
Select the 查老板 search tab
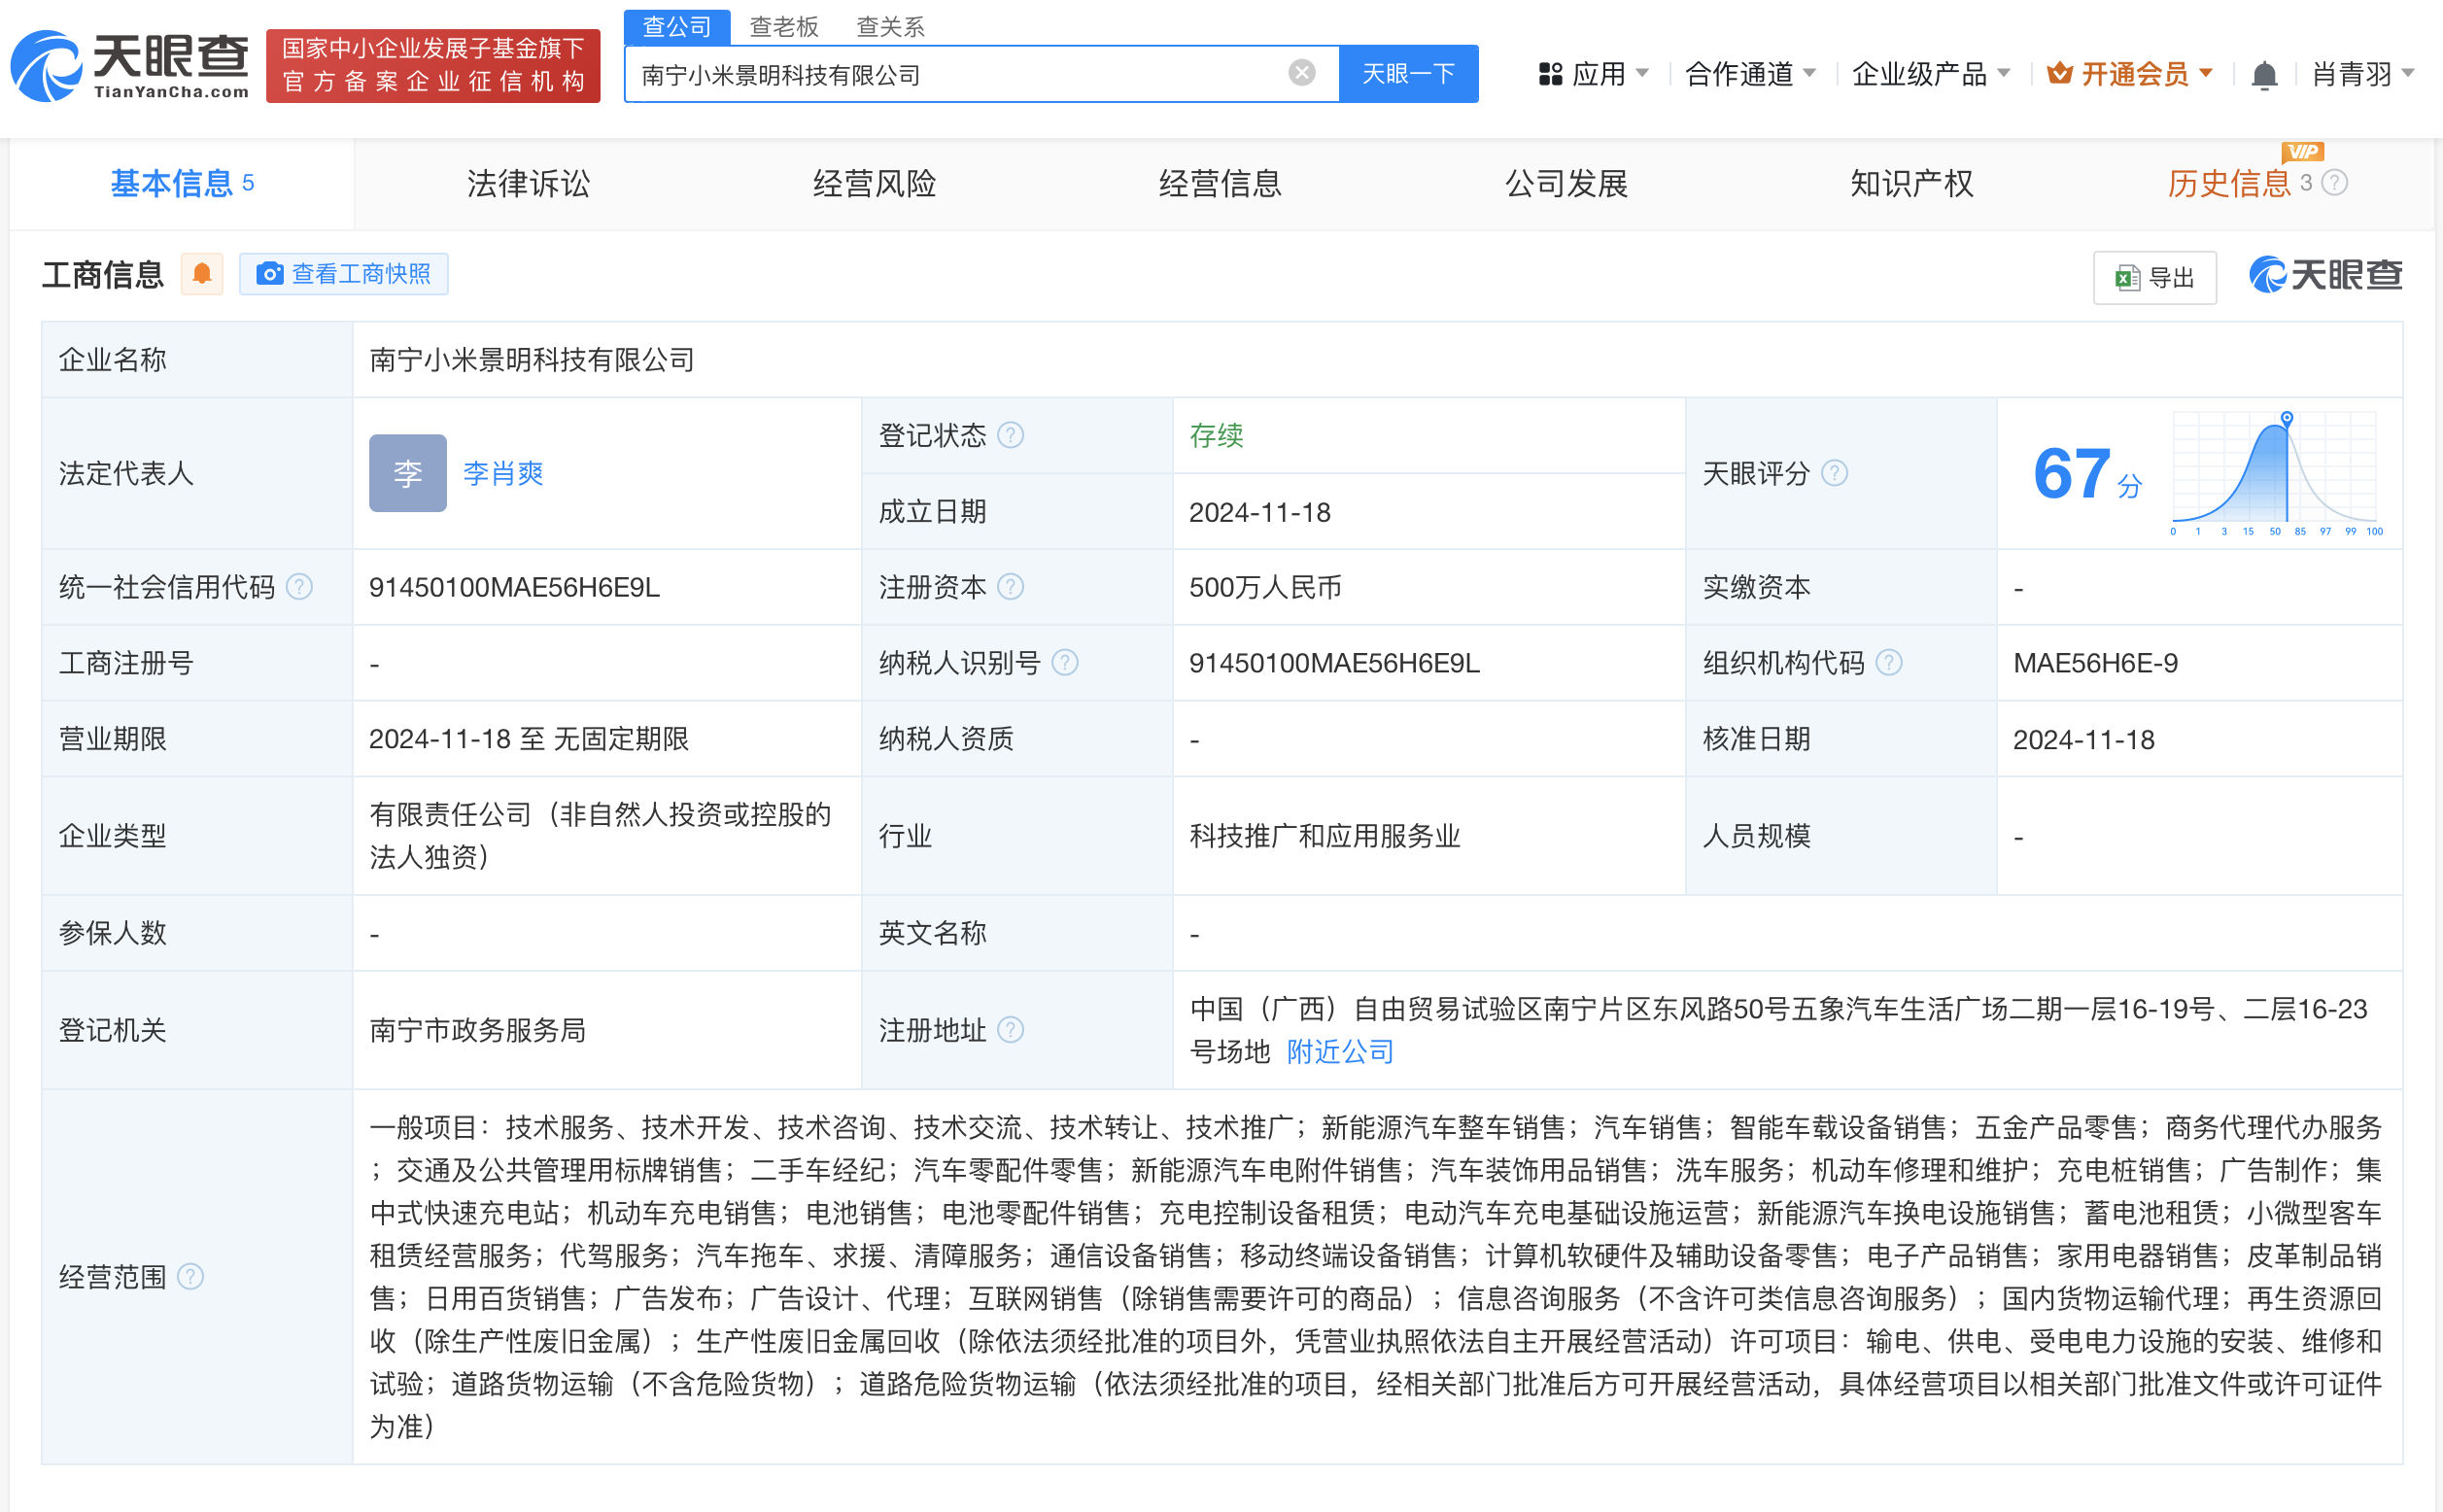[x=784, y=26]
